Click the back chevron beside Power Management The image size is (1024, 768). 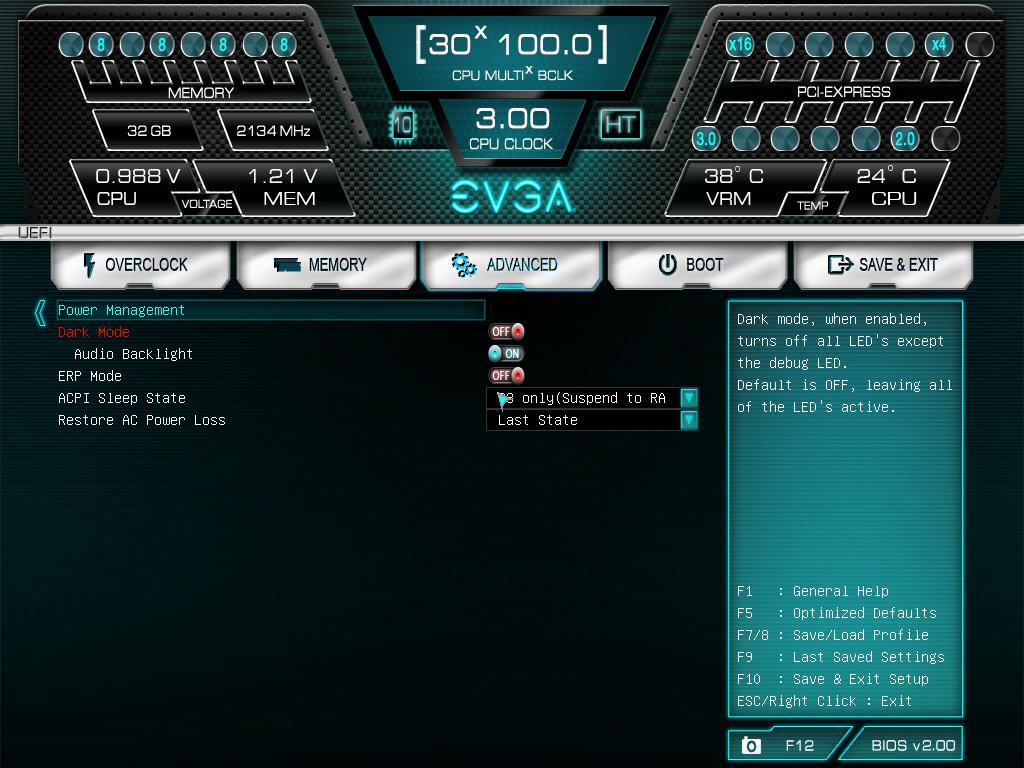pos(40,313)
